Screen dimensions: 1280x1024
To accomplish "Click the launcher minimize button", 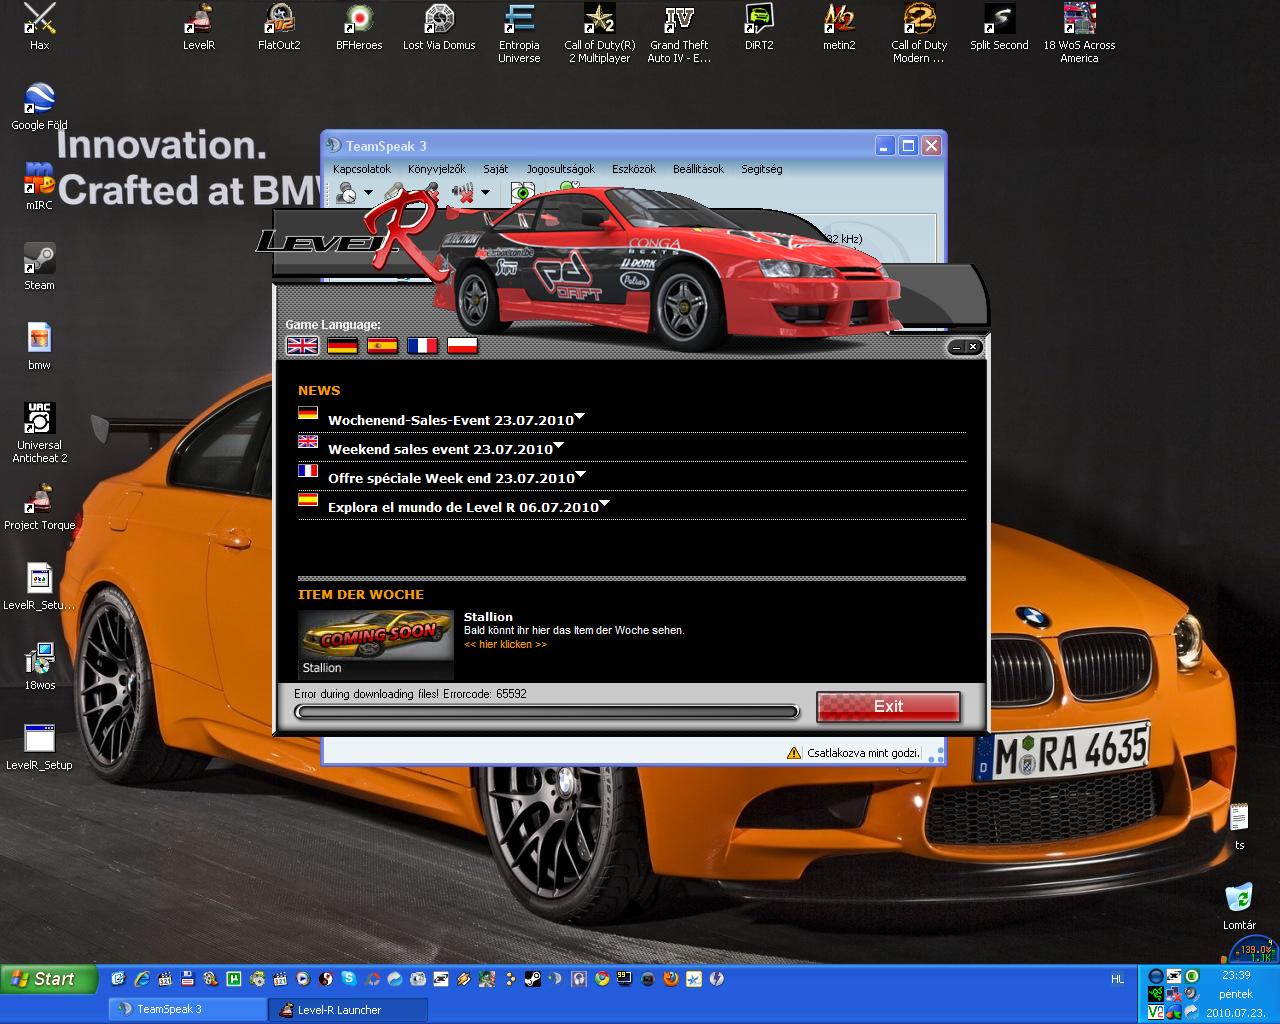I will pyautogui.click(x=957, y=347).
